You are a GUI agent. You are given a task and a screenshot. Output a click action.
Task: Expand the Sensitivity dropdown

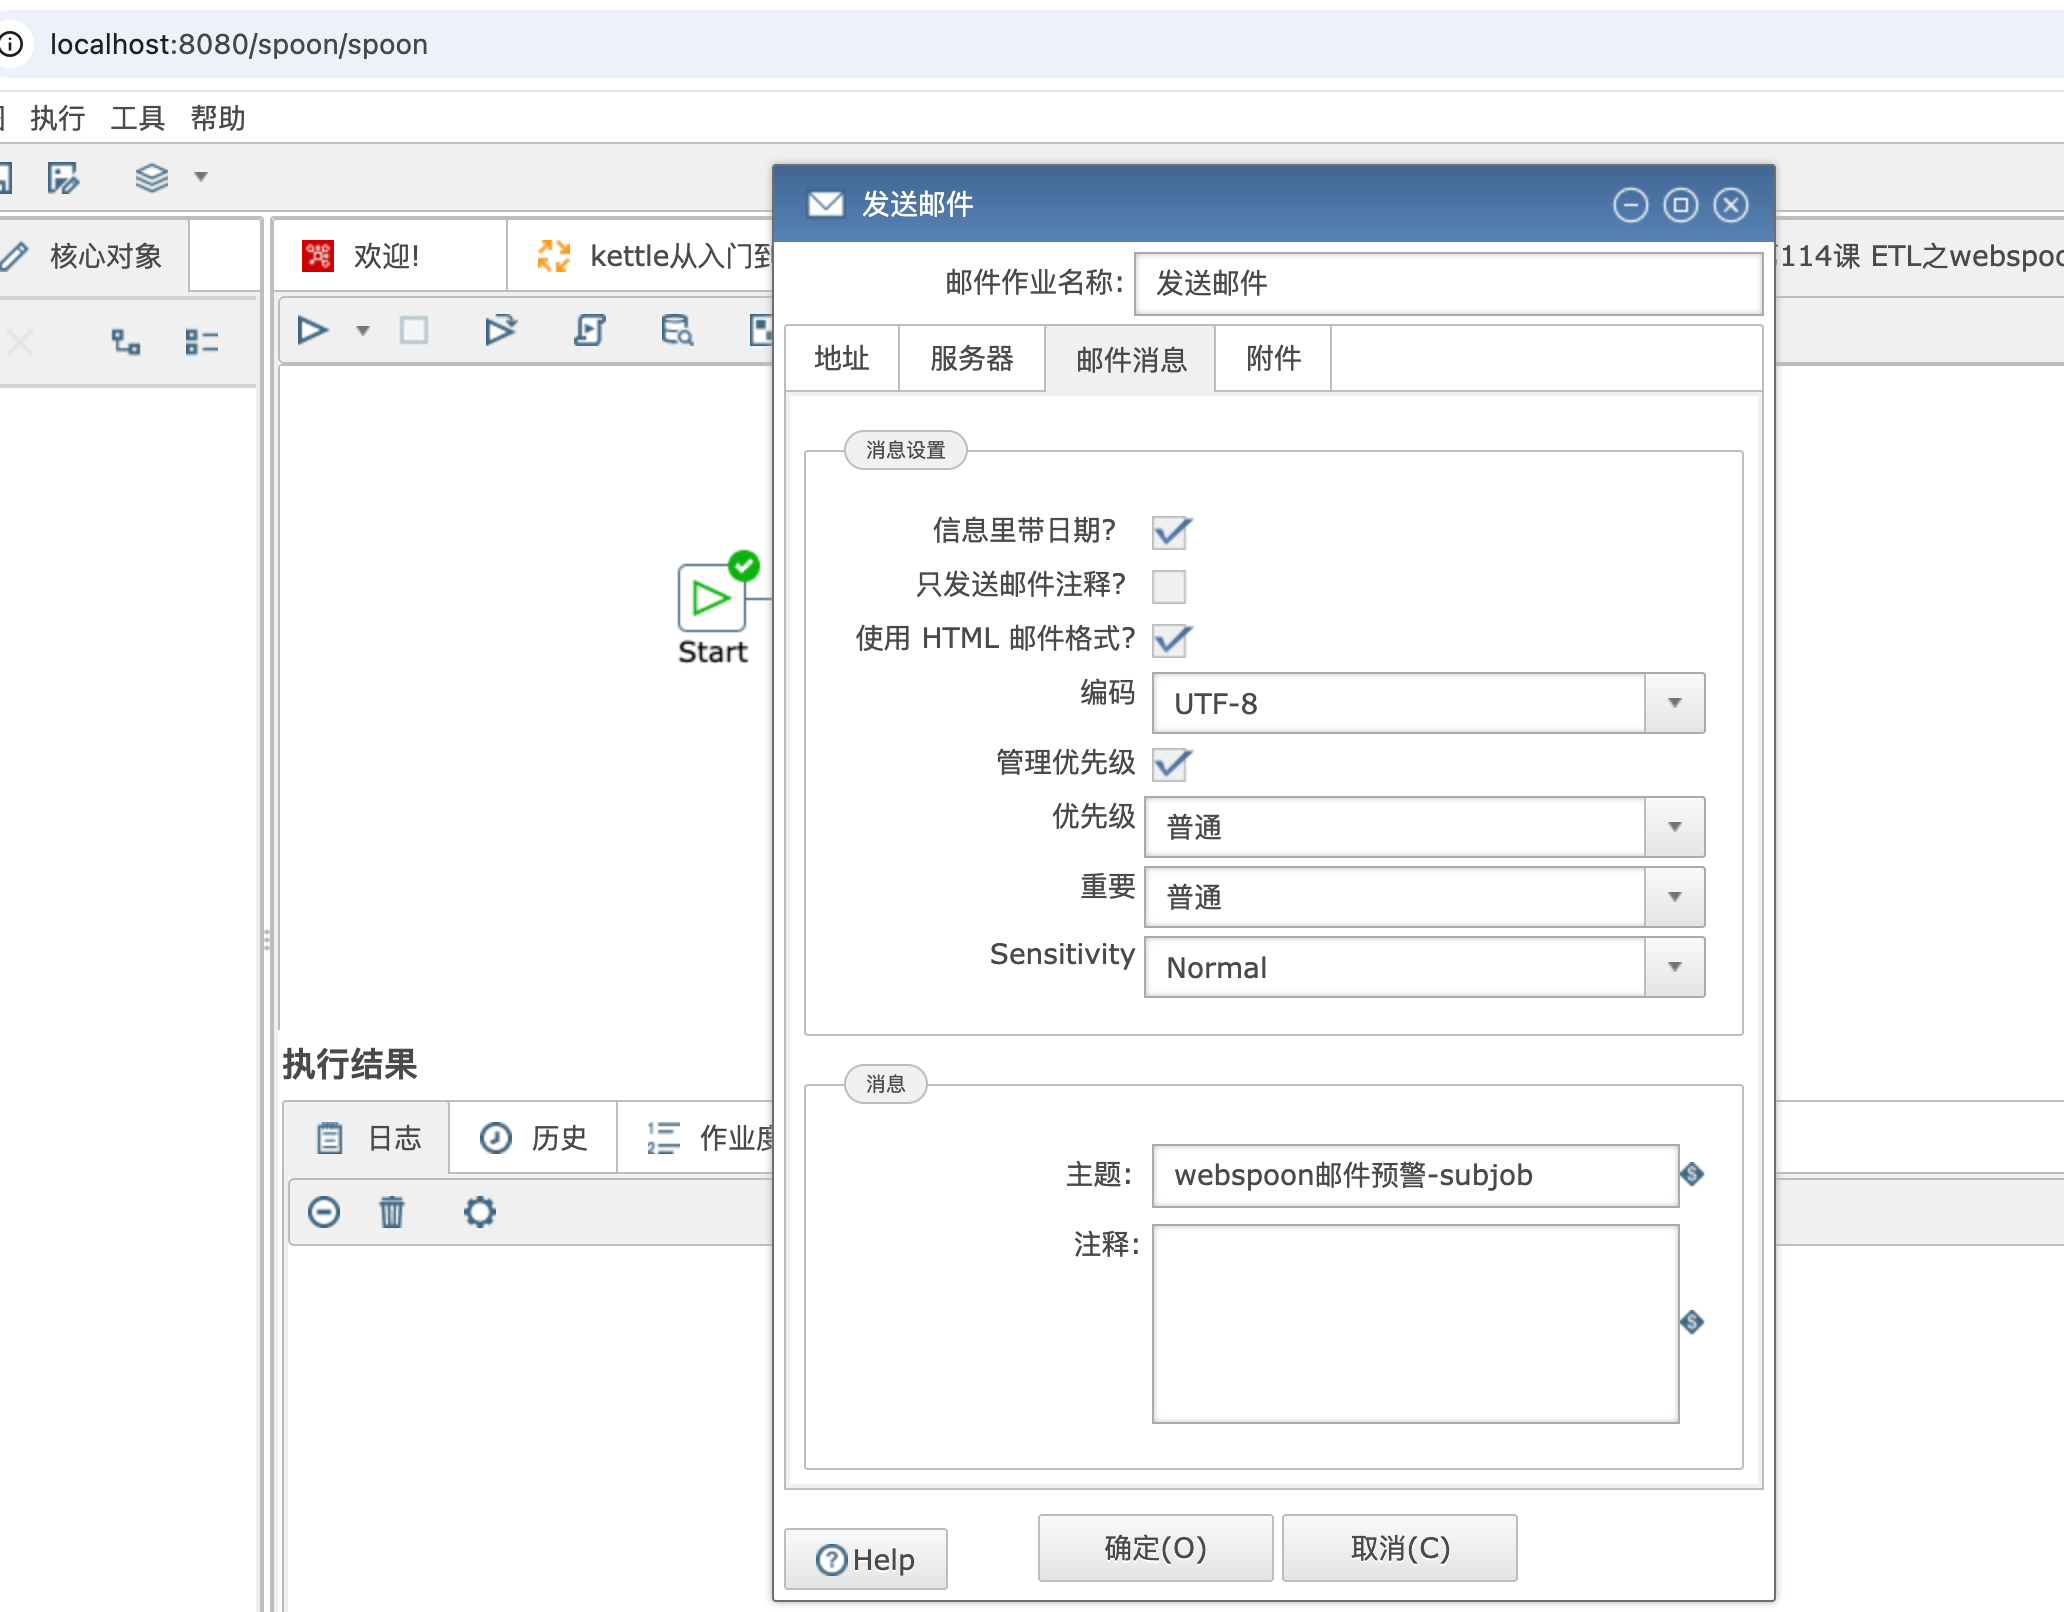(1675, 967)
